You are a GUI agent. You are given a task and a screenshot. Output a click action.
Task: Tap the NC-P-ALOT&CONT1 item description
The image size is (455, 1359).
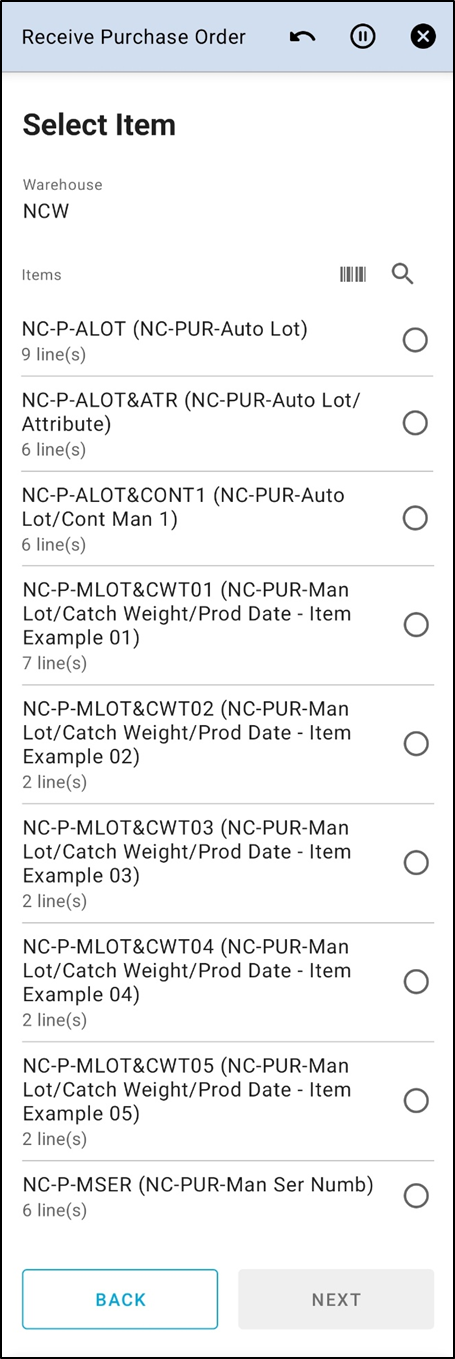183,507
